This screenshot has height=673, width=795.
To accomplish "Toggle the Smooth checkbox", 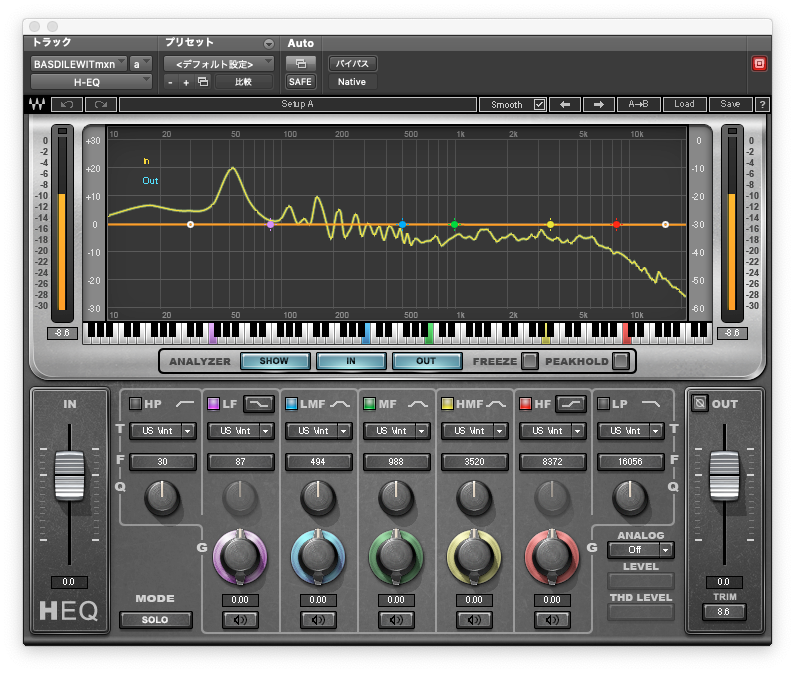I will pyautogui.click(x=539, y=104).
